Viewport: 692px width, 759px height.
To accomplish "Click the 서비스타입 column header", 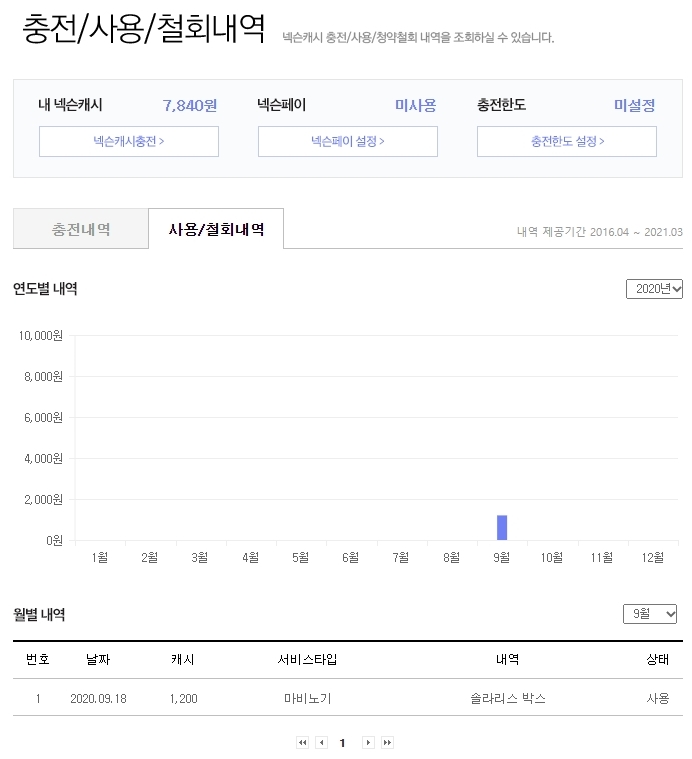I will tap(307, 659).
